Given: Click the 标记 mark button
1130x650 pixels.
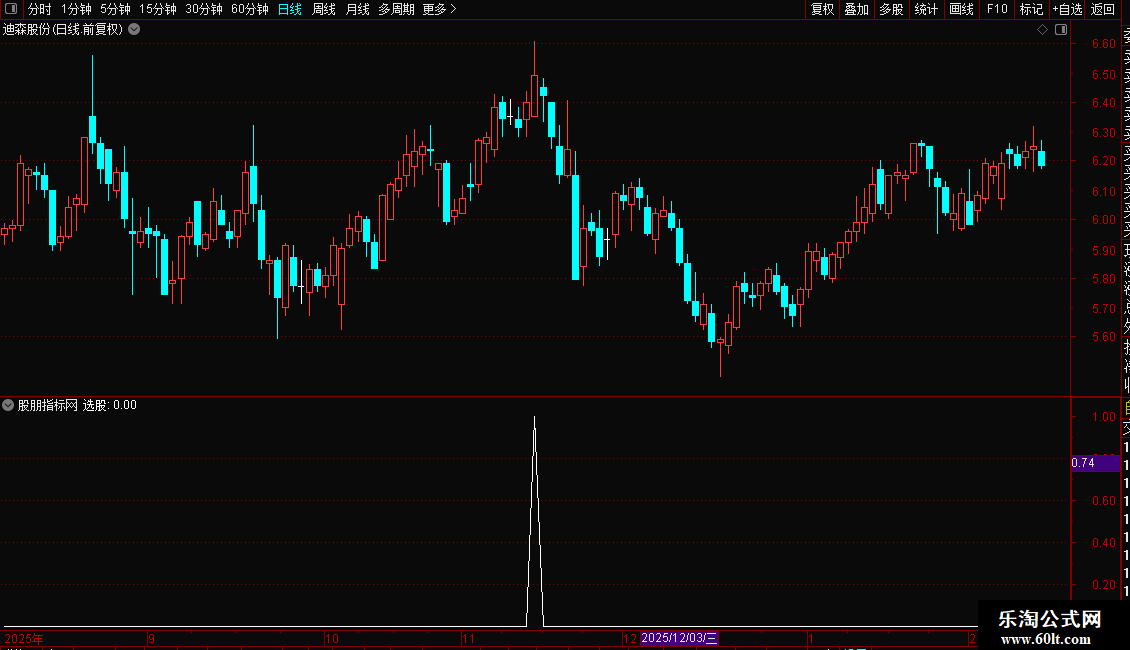Looking at the screenshot, I should pos(1031,9).
